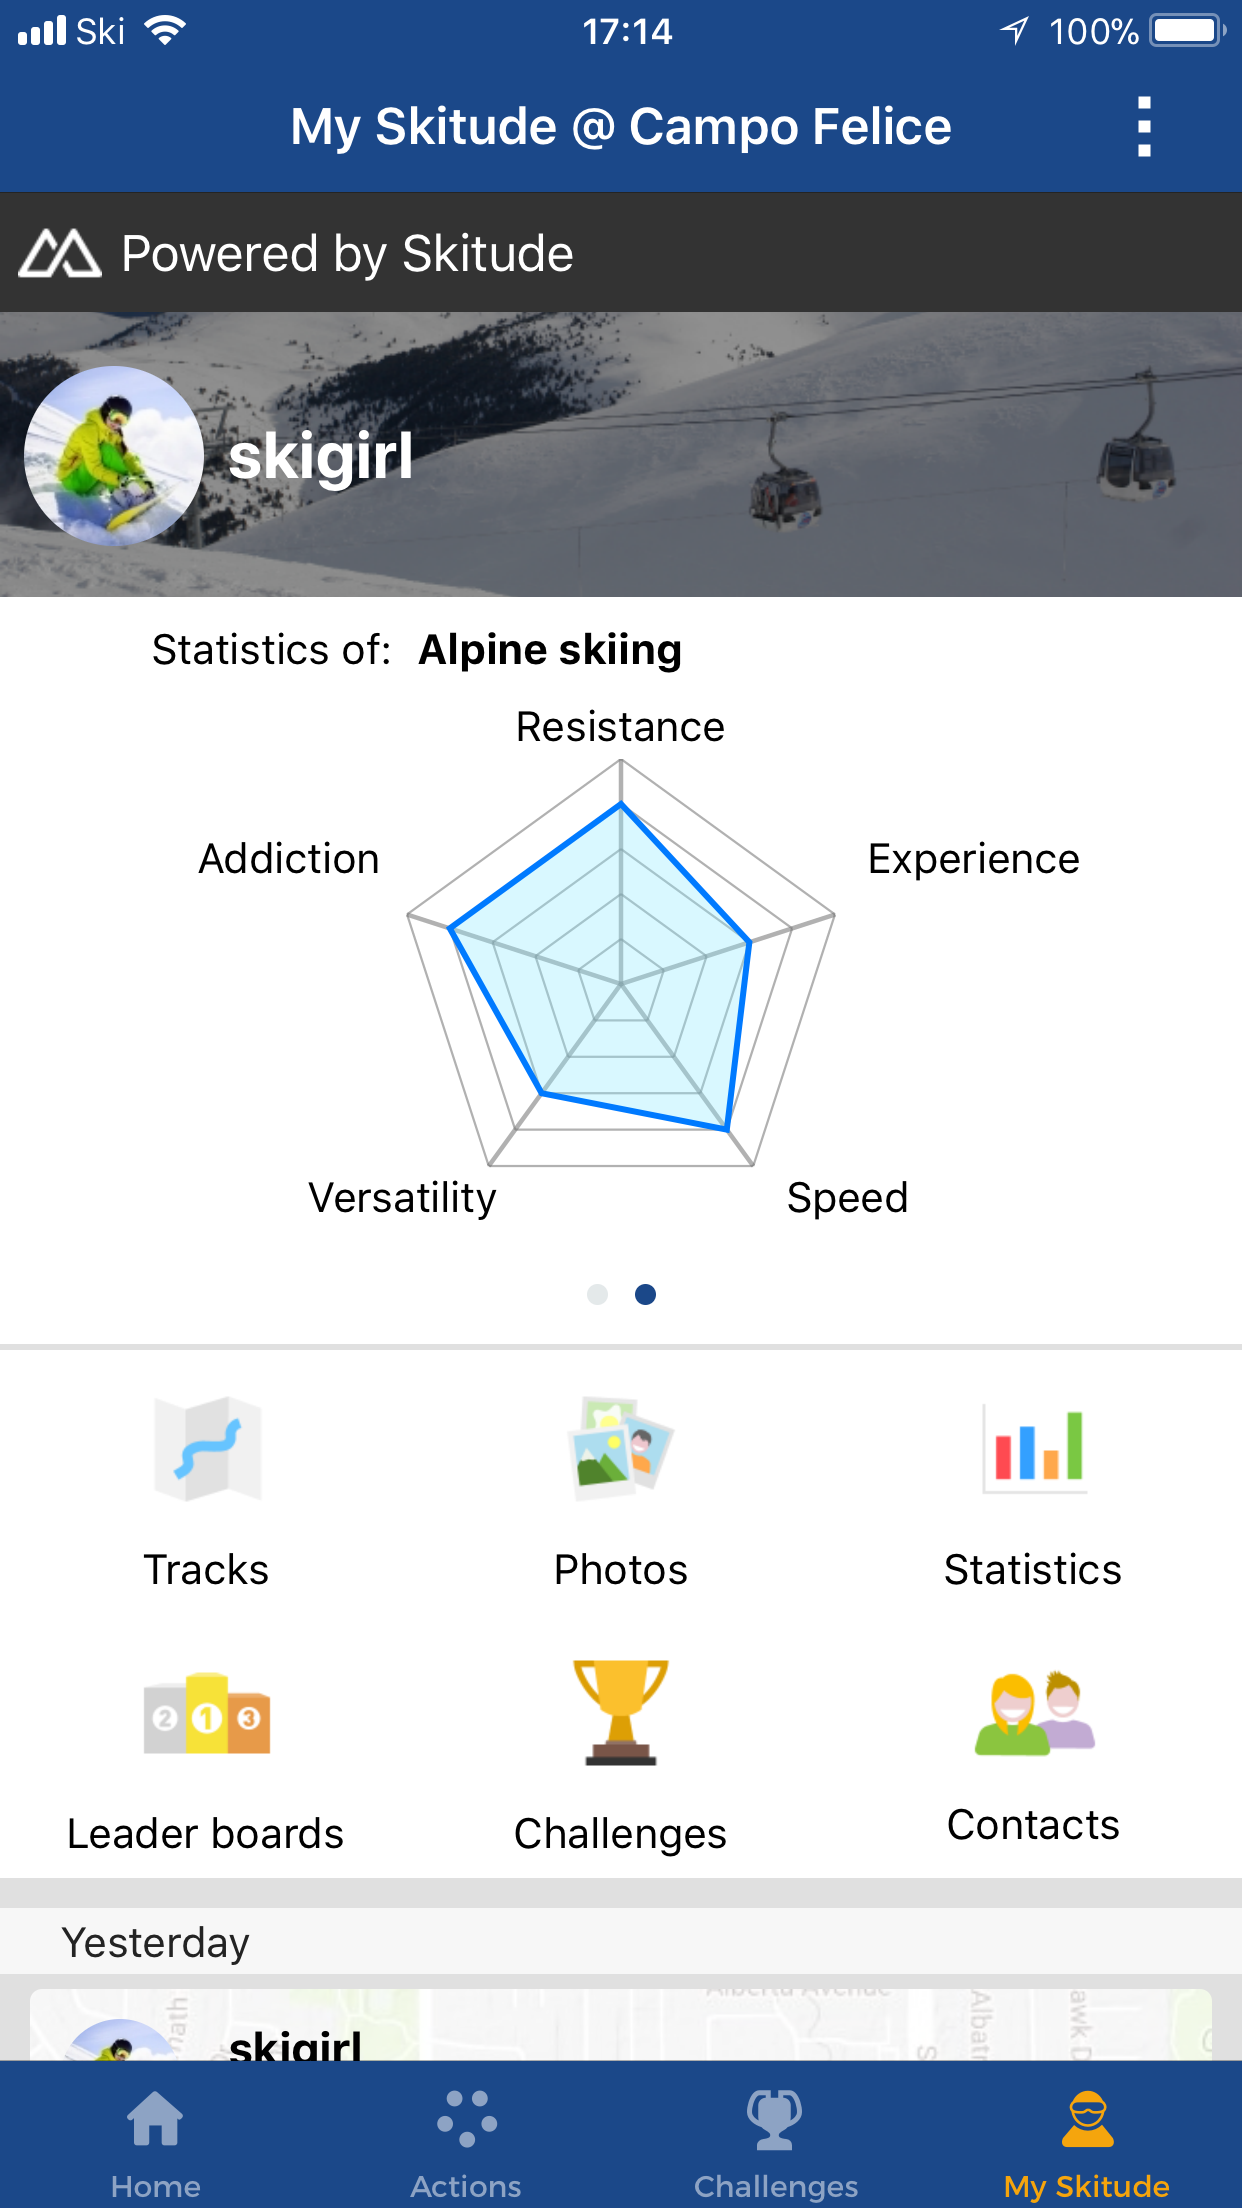
Task: Tap the Skitude mountain logo
Action: pyautogui.click(x=60, y=253)
